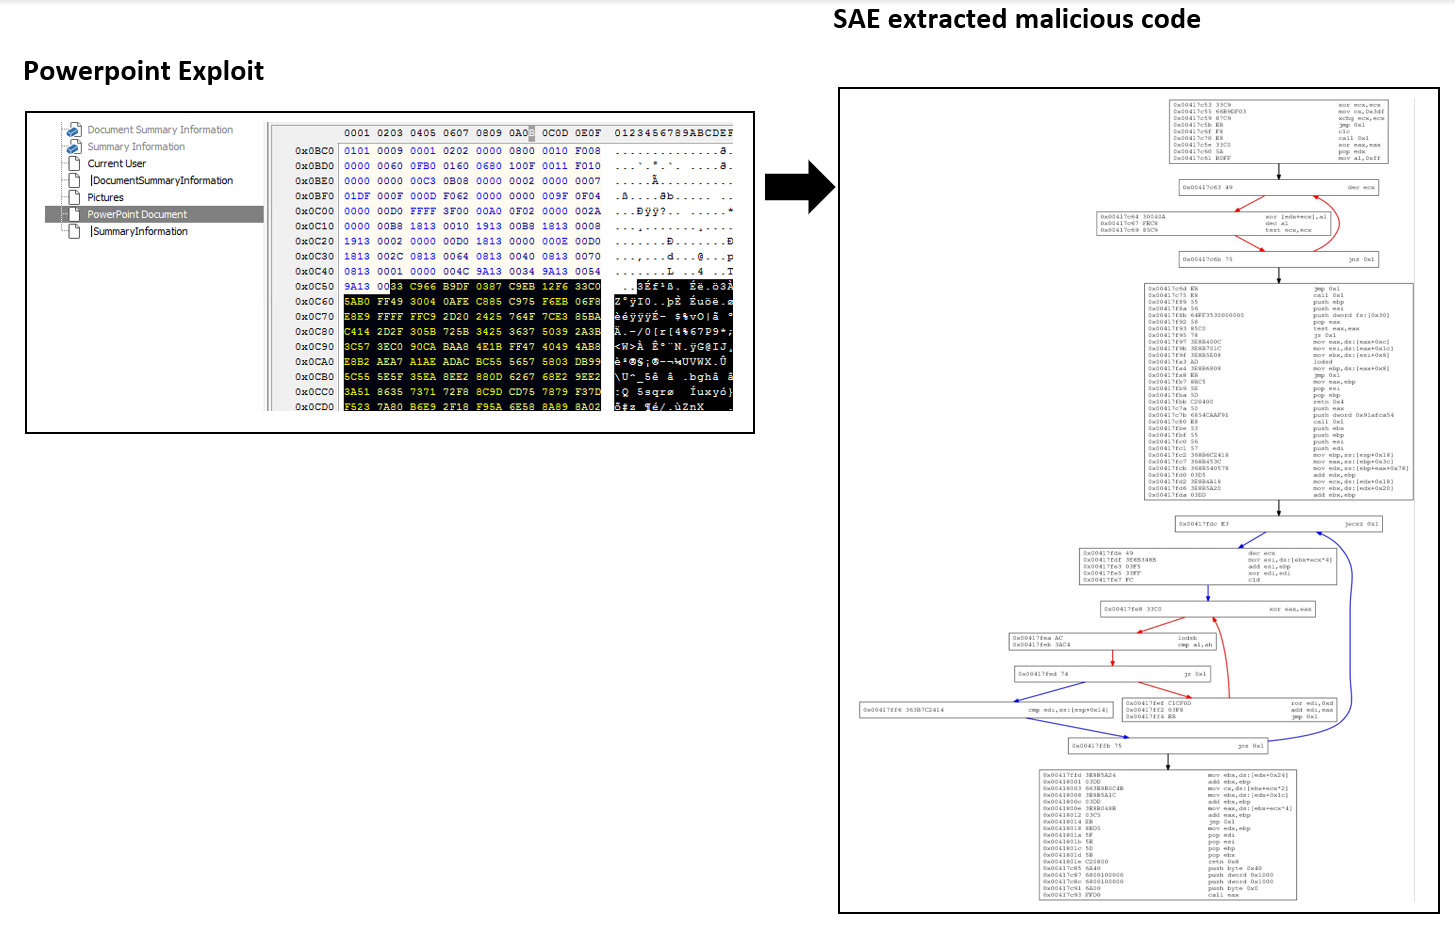Click the page icon beside DocumentSummaryInformation stream
Screen dimensions: 1455x931
click(x=73, y=181)
